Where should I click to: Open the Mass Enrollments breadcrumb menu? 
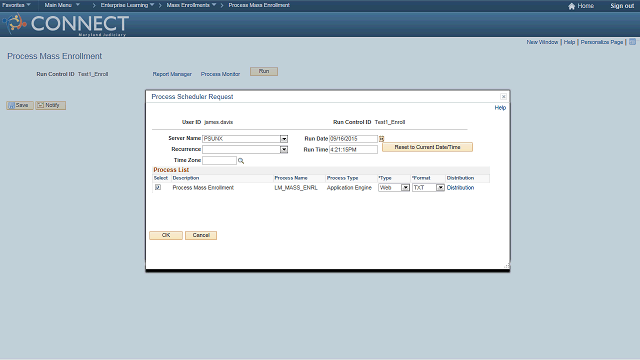191,5
